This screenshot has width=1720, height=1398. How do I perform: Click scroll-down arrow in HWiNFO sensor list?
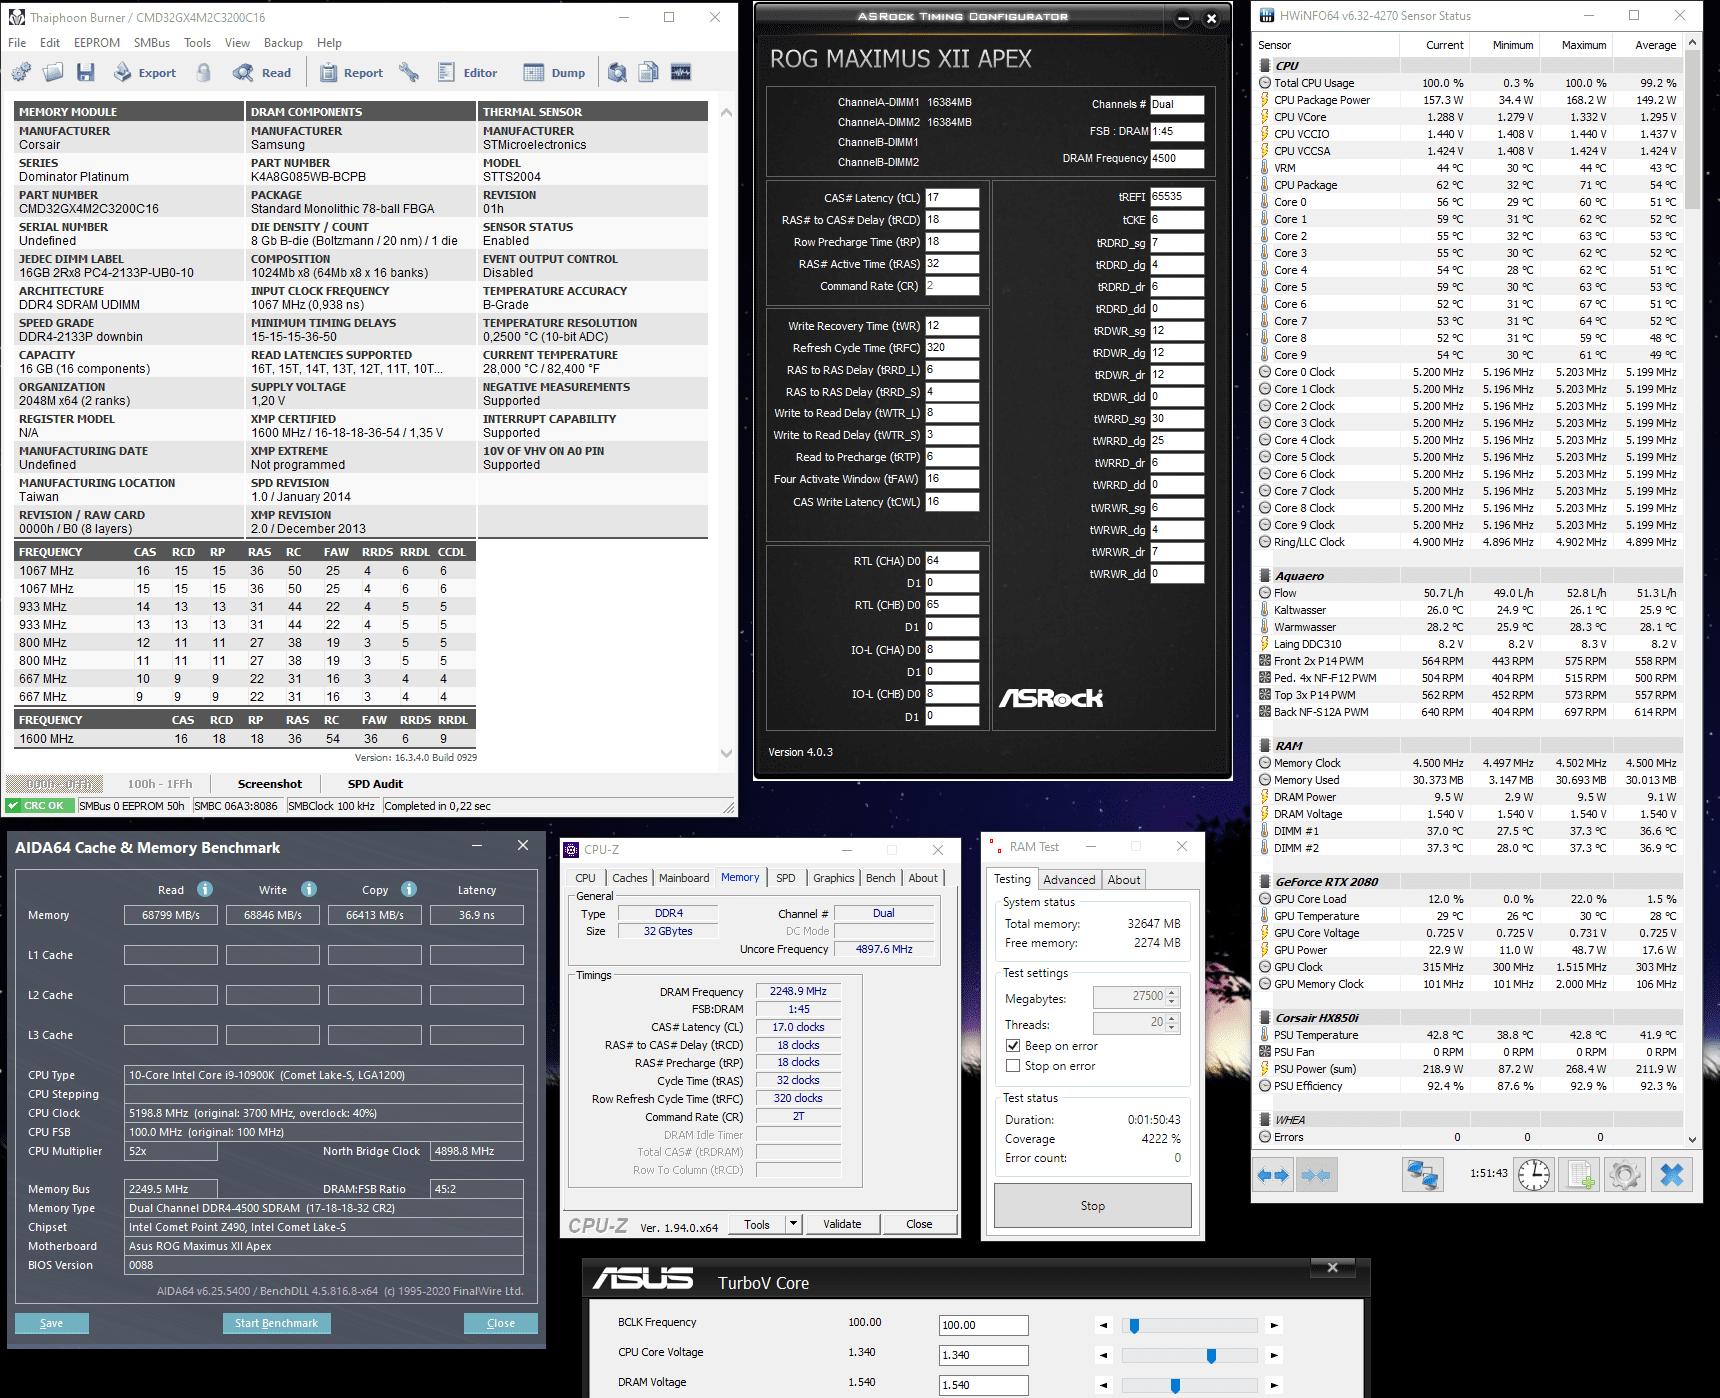[1692, 1138]
